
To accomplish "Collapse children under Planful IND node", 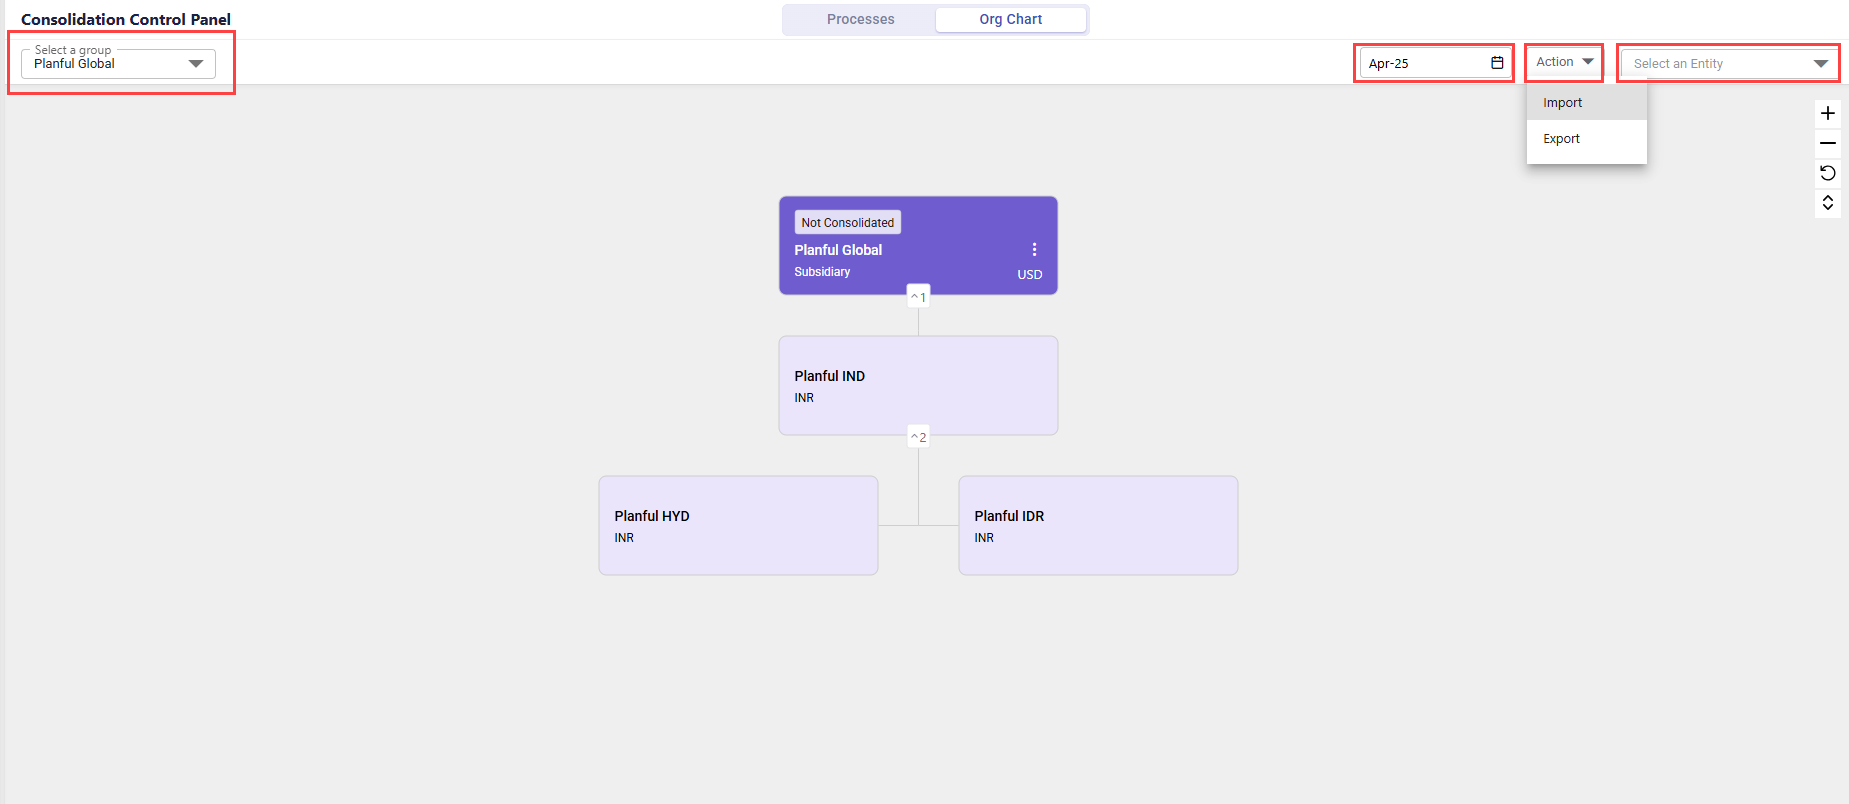I will click(x=918, y=437).
